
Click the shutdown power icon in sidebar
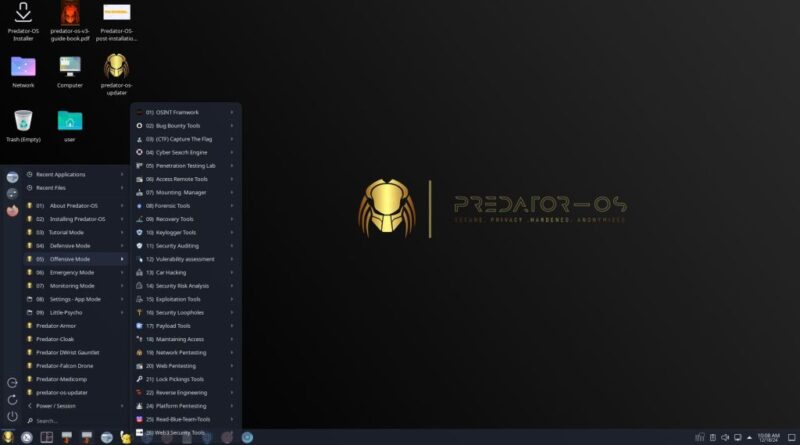(12, 416)
